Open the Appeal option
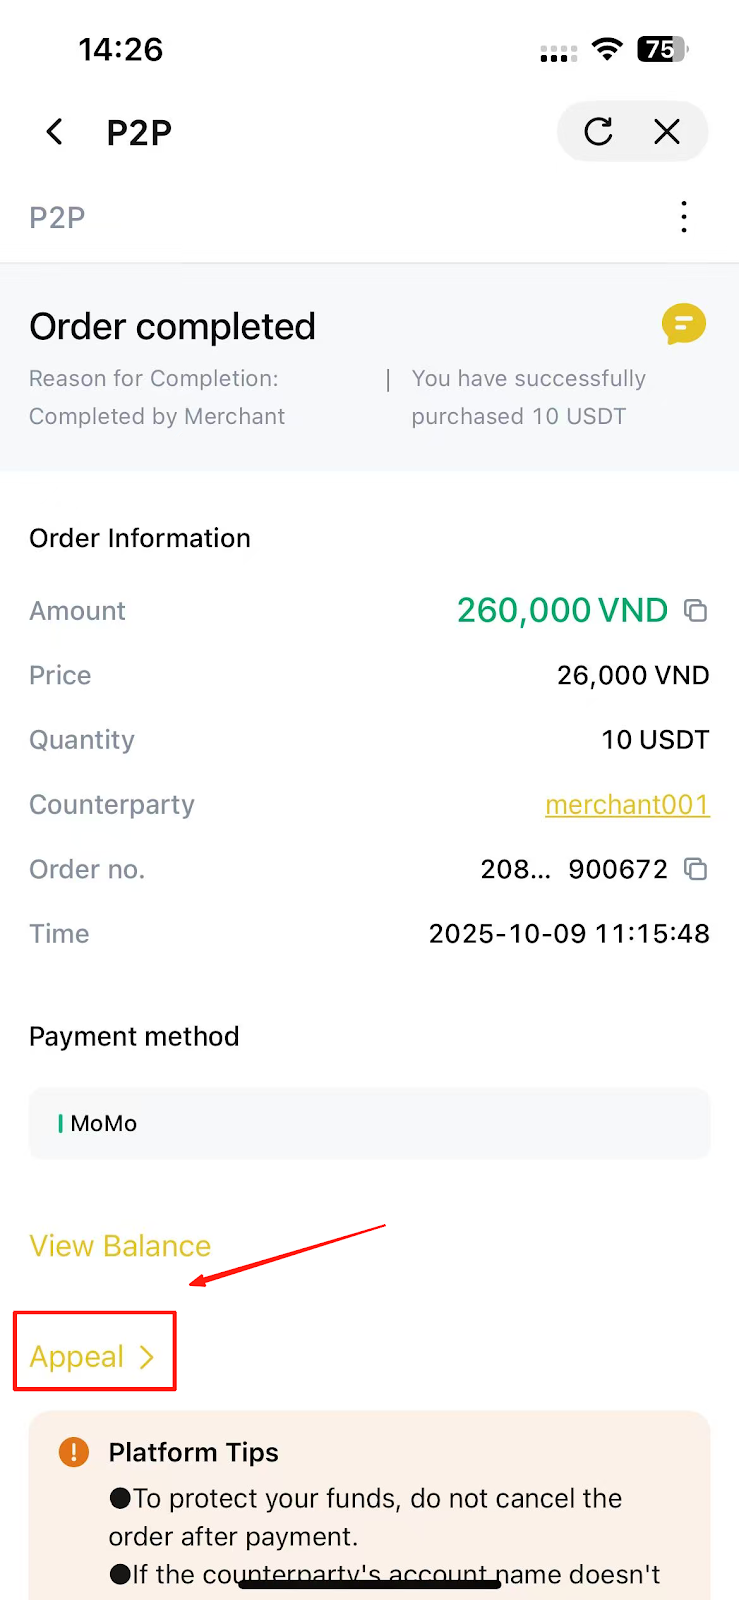739x1600 pixels. (x=77, y=1356)
